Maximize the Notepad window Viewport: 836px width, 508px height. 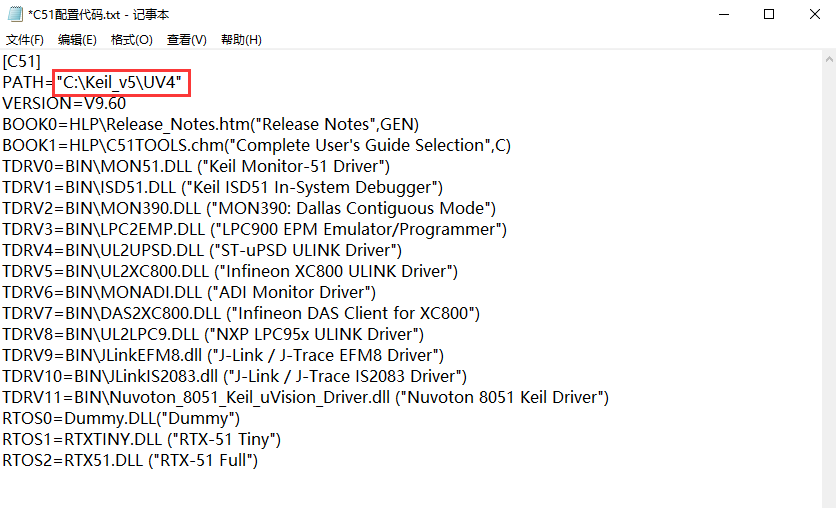pyautogui.click(x=768, y=14)
